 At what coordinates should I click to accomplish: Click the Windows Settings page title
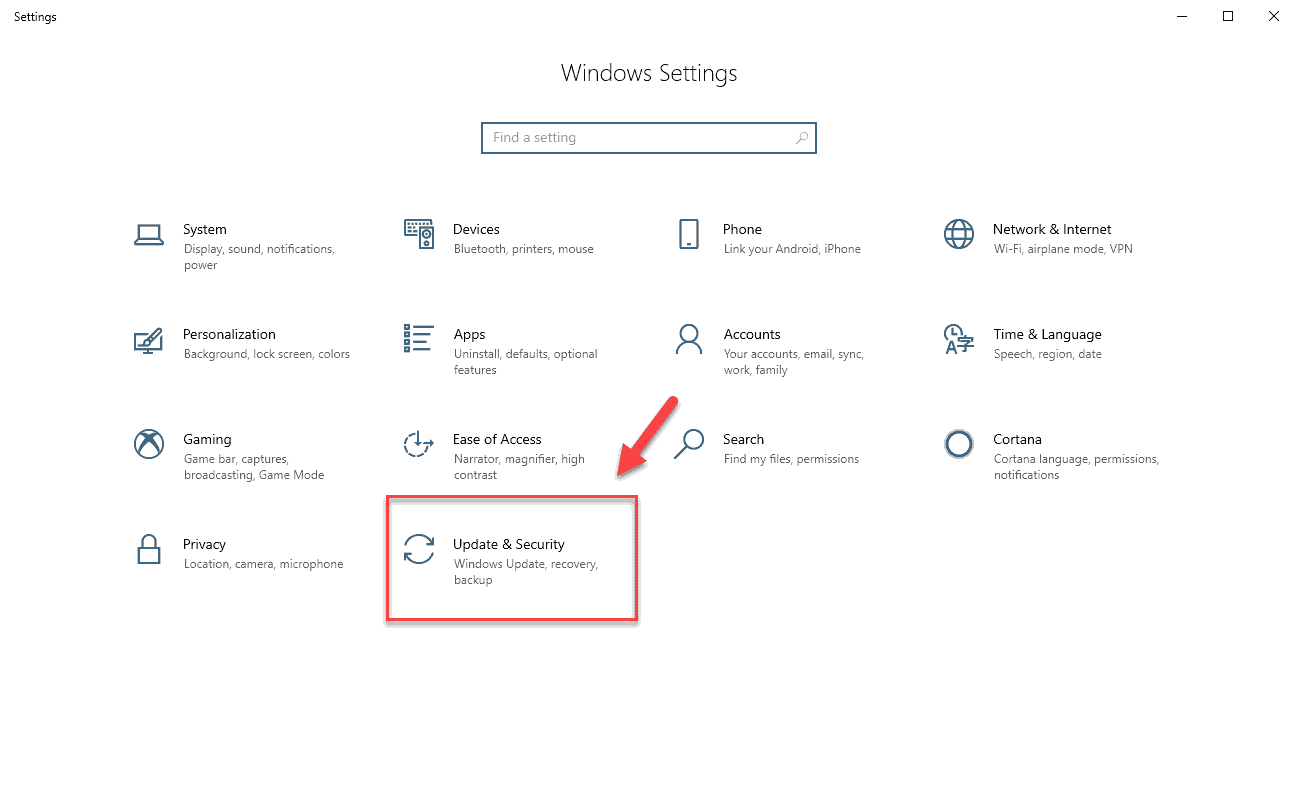coord(649,73)
